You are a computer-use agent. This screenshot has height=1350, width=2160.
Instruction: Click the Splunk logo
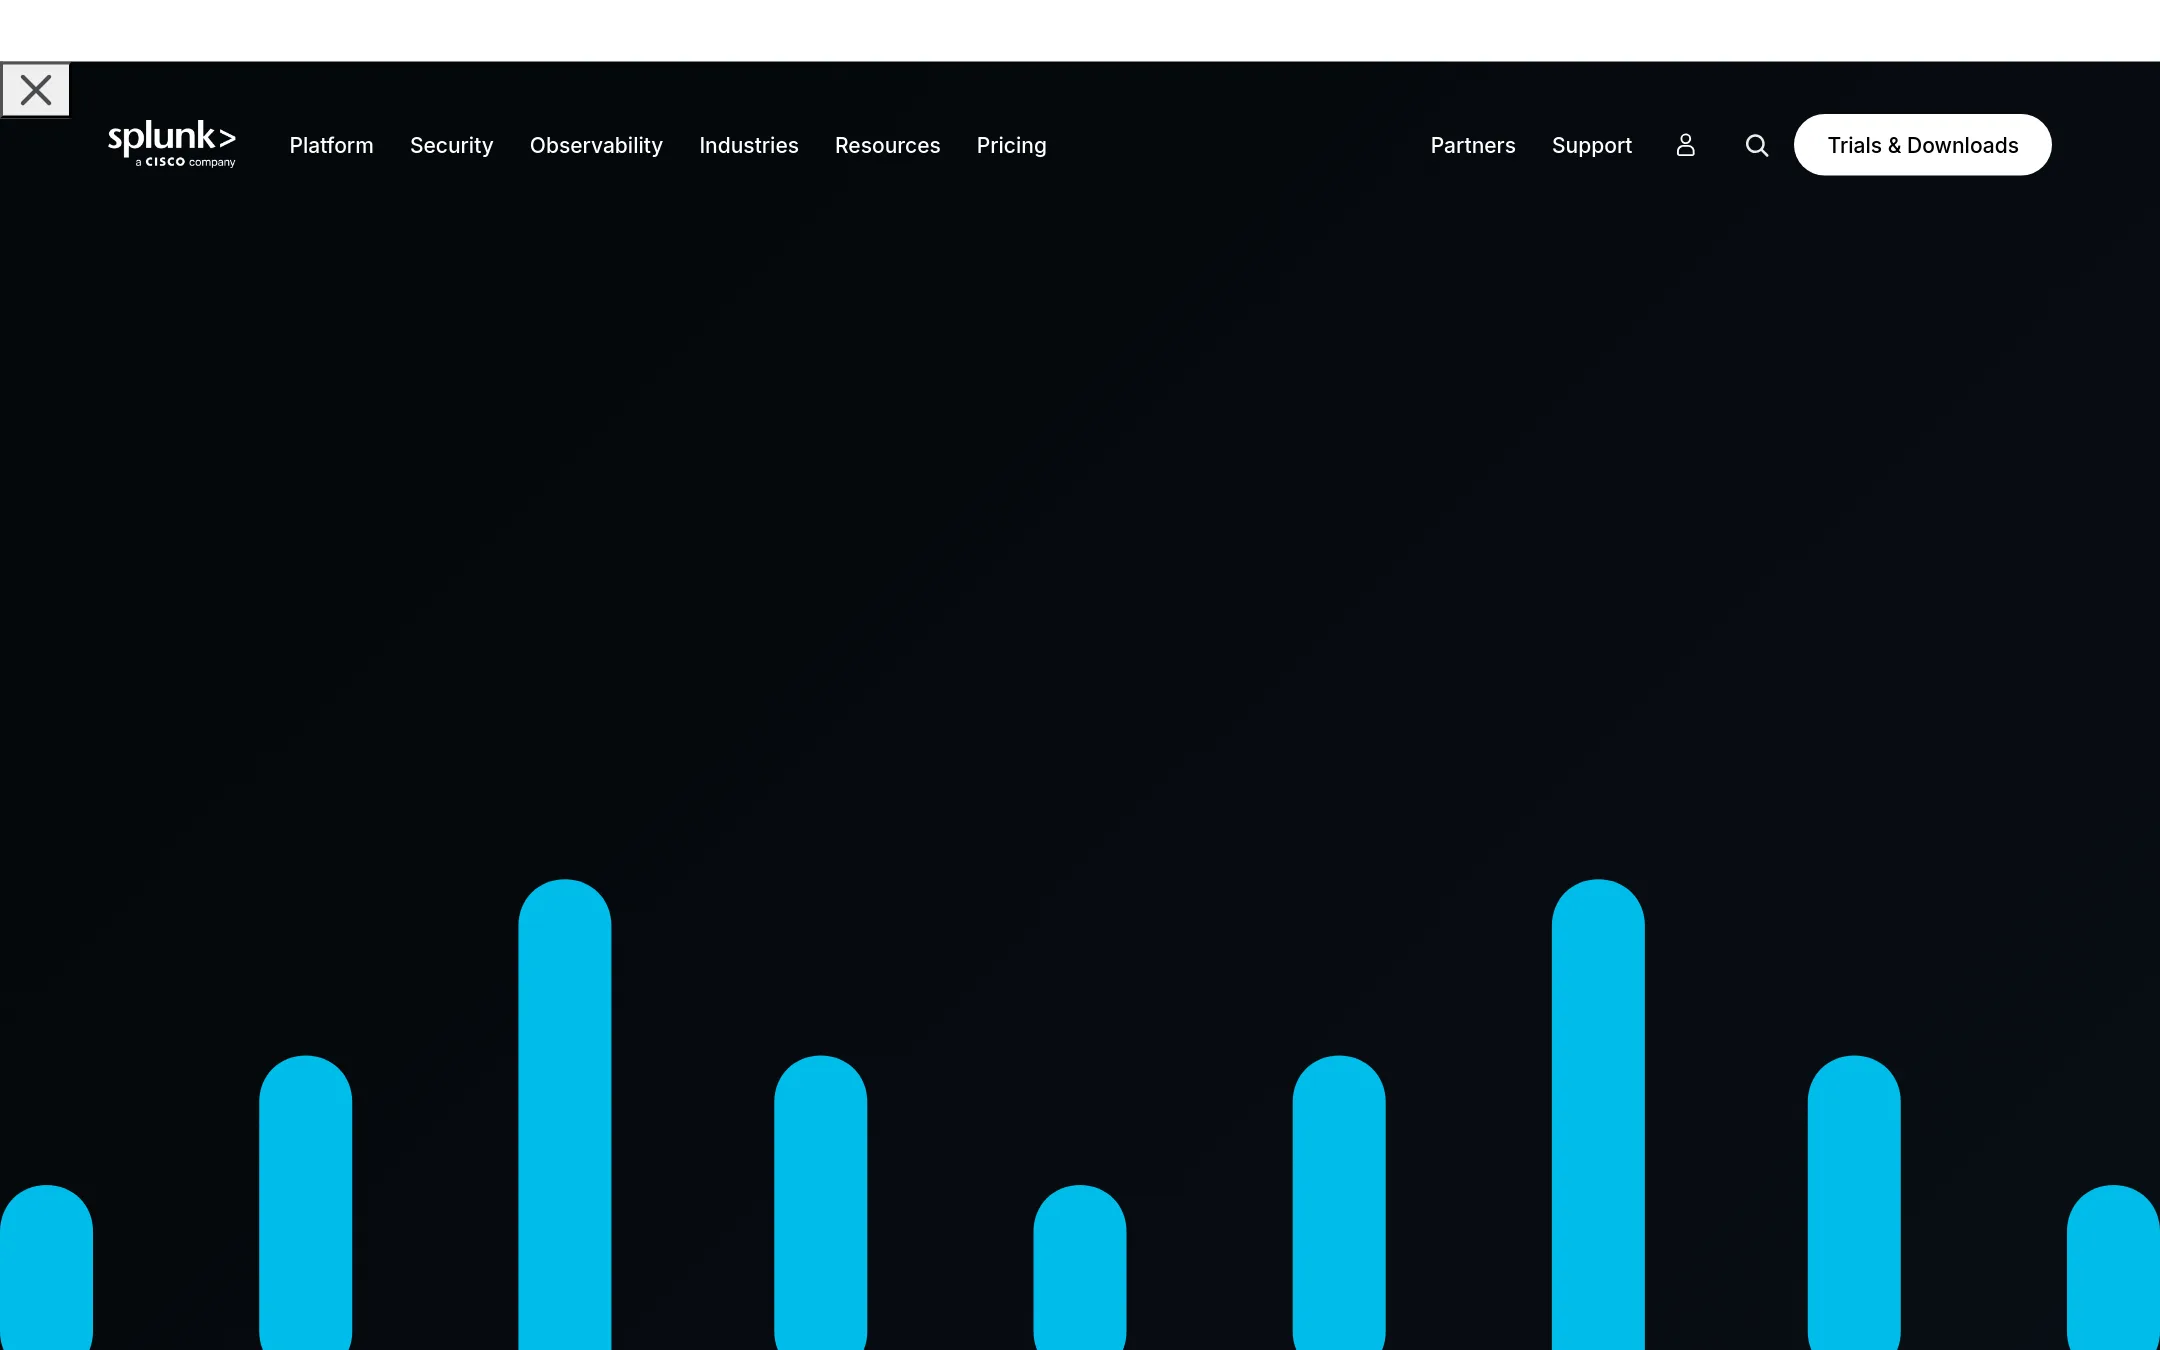[172, 144]
